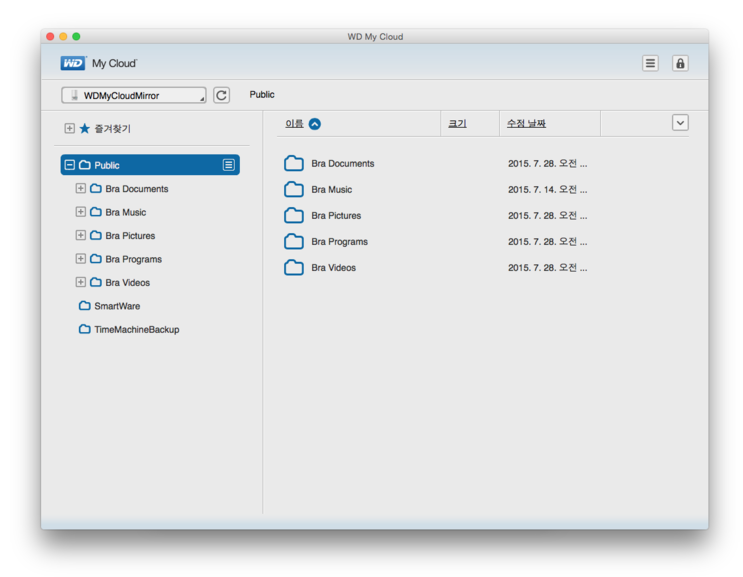Collapse the Public folder tree node

tap(70, 165)
